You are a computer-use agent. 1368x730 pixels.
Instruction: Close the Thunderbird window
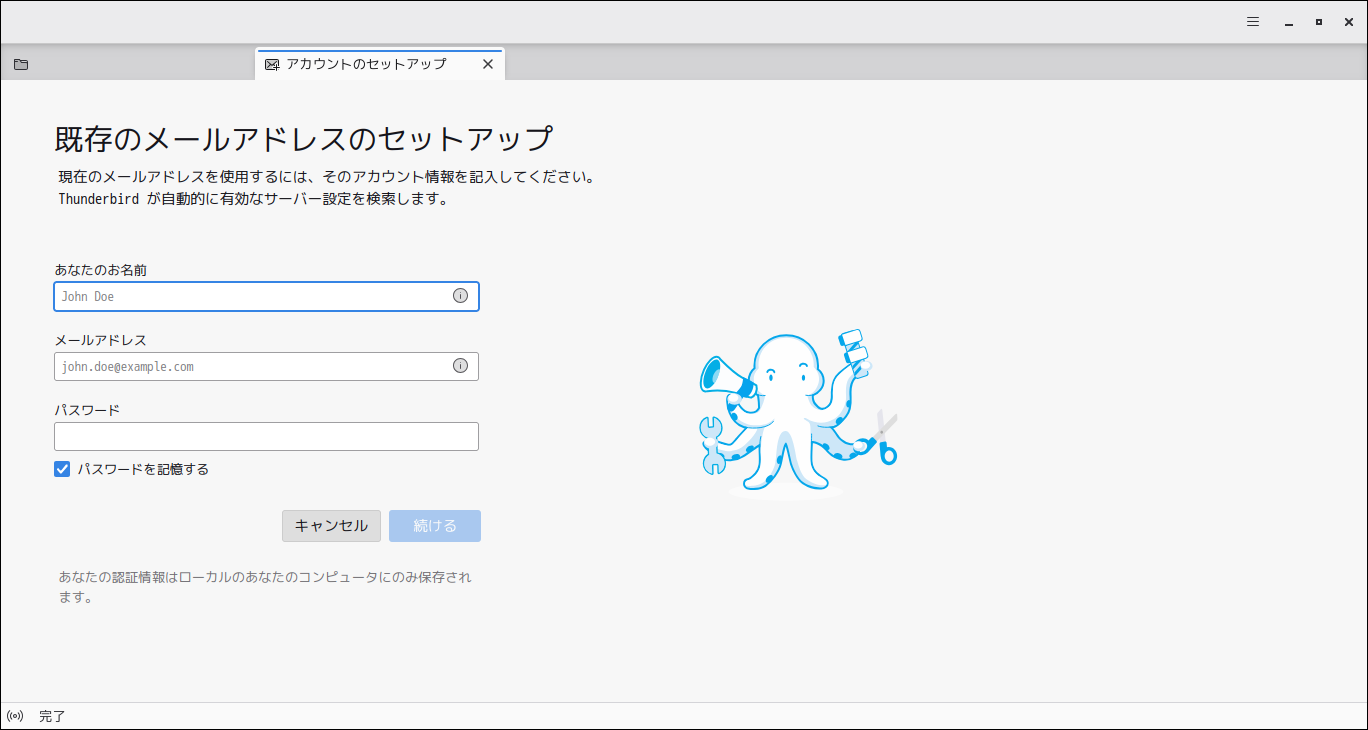1348,22
